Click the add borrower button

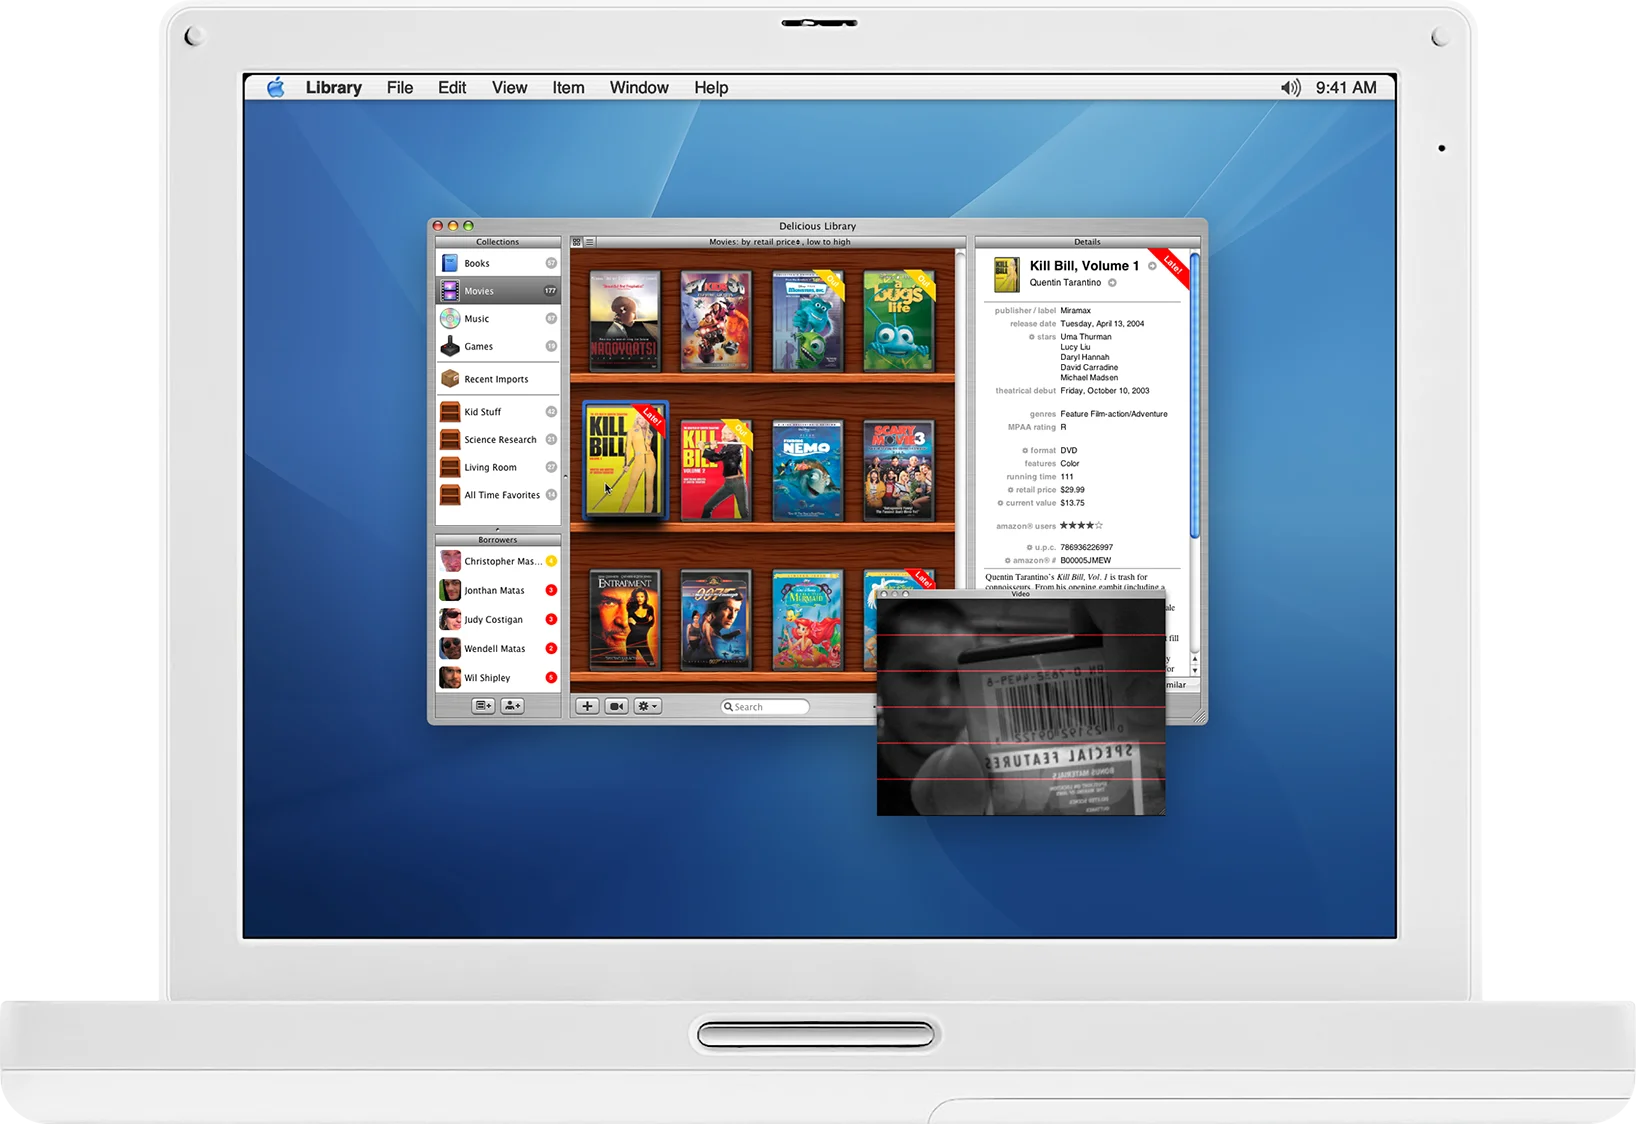pos(512,706)
